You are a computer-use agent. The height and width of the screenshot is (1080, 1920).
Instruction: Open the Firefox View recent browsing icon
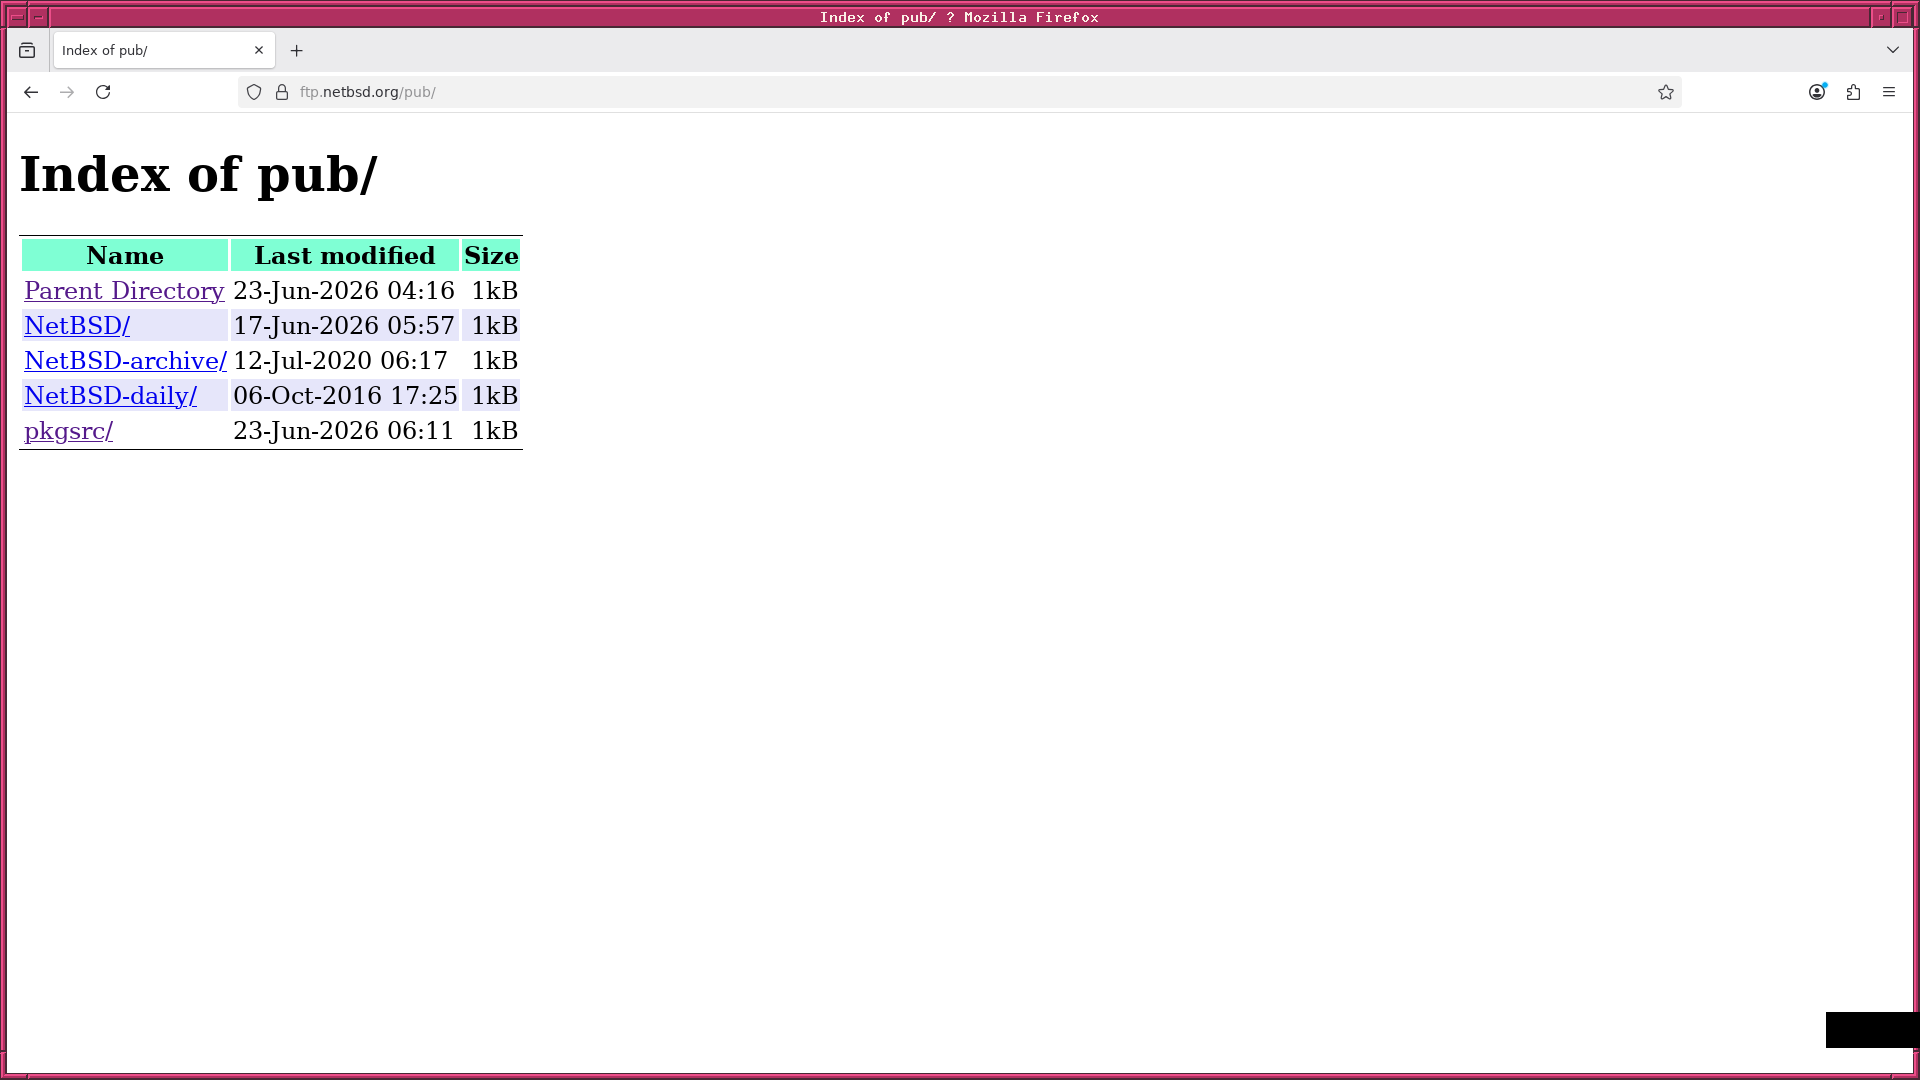27,50
